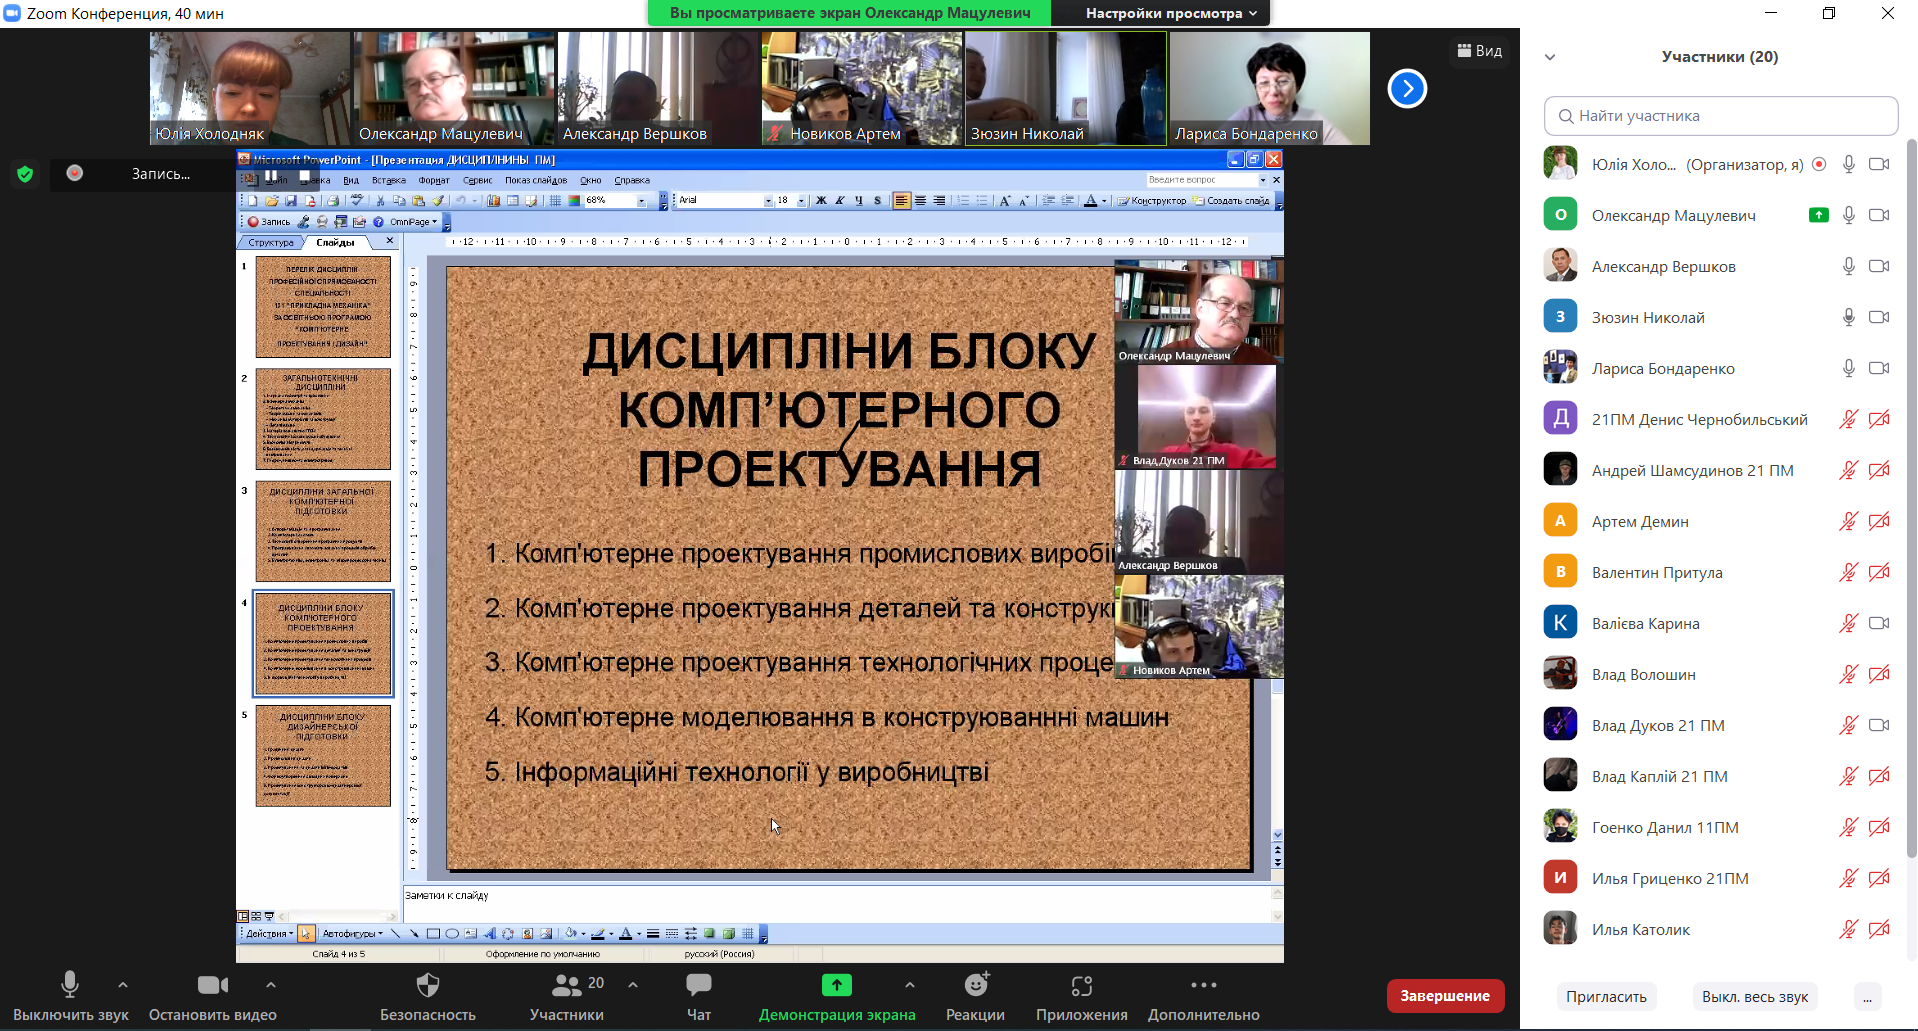Open the Security shield icon

point(427,986)
